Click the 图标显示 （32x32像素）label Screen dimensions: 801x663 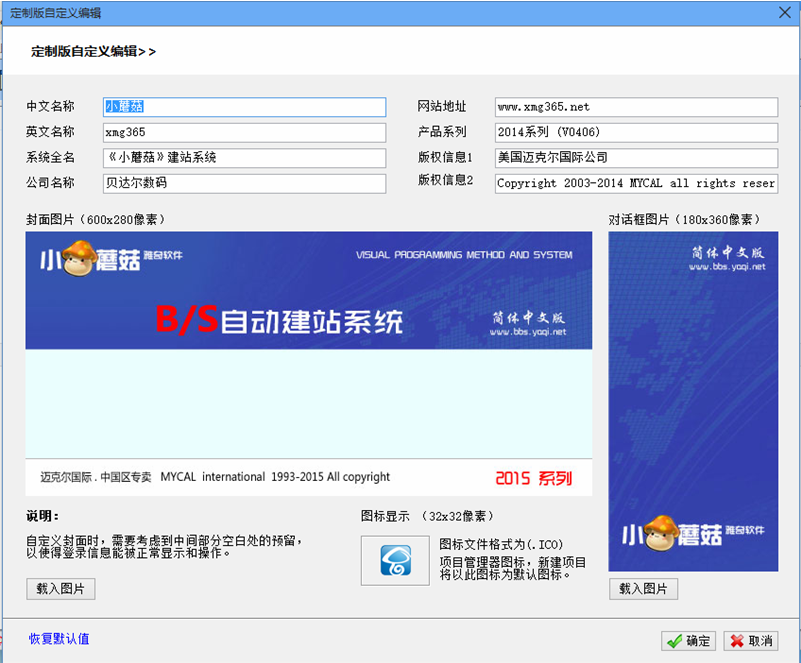tap(428, 516)
